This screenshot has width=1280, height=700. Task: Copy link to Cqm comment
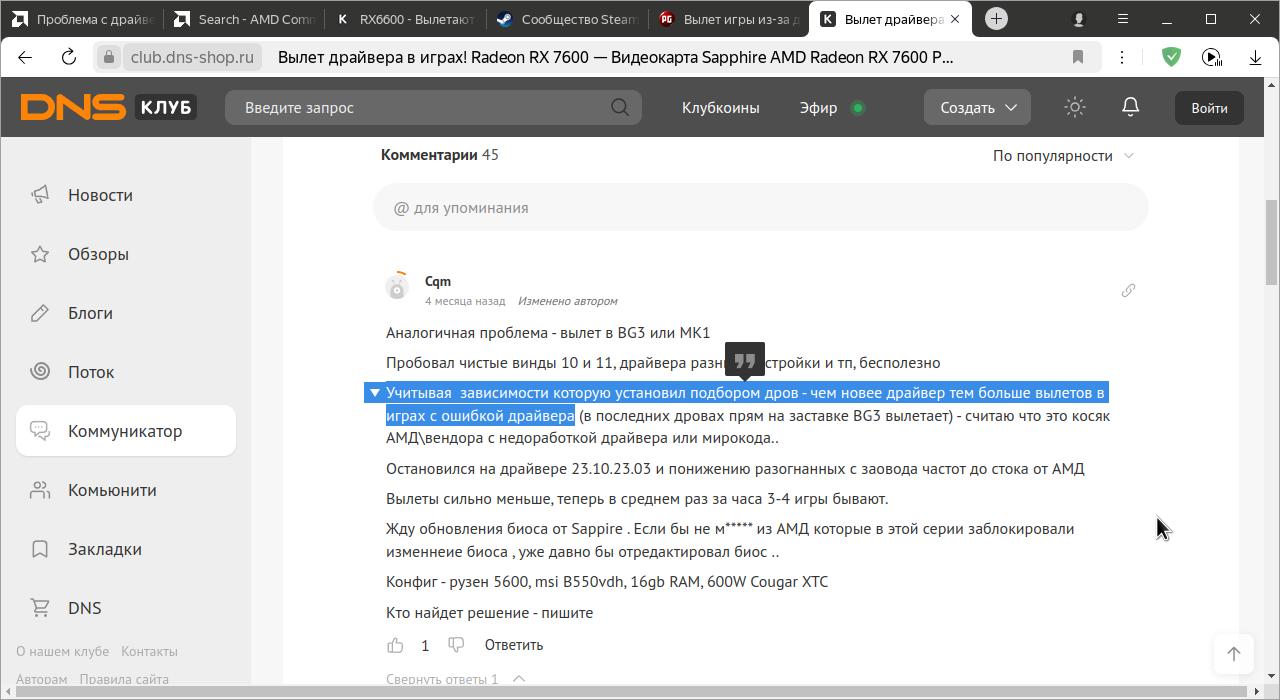[x=1128, y=290]
